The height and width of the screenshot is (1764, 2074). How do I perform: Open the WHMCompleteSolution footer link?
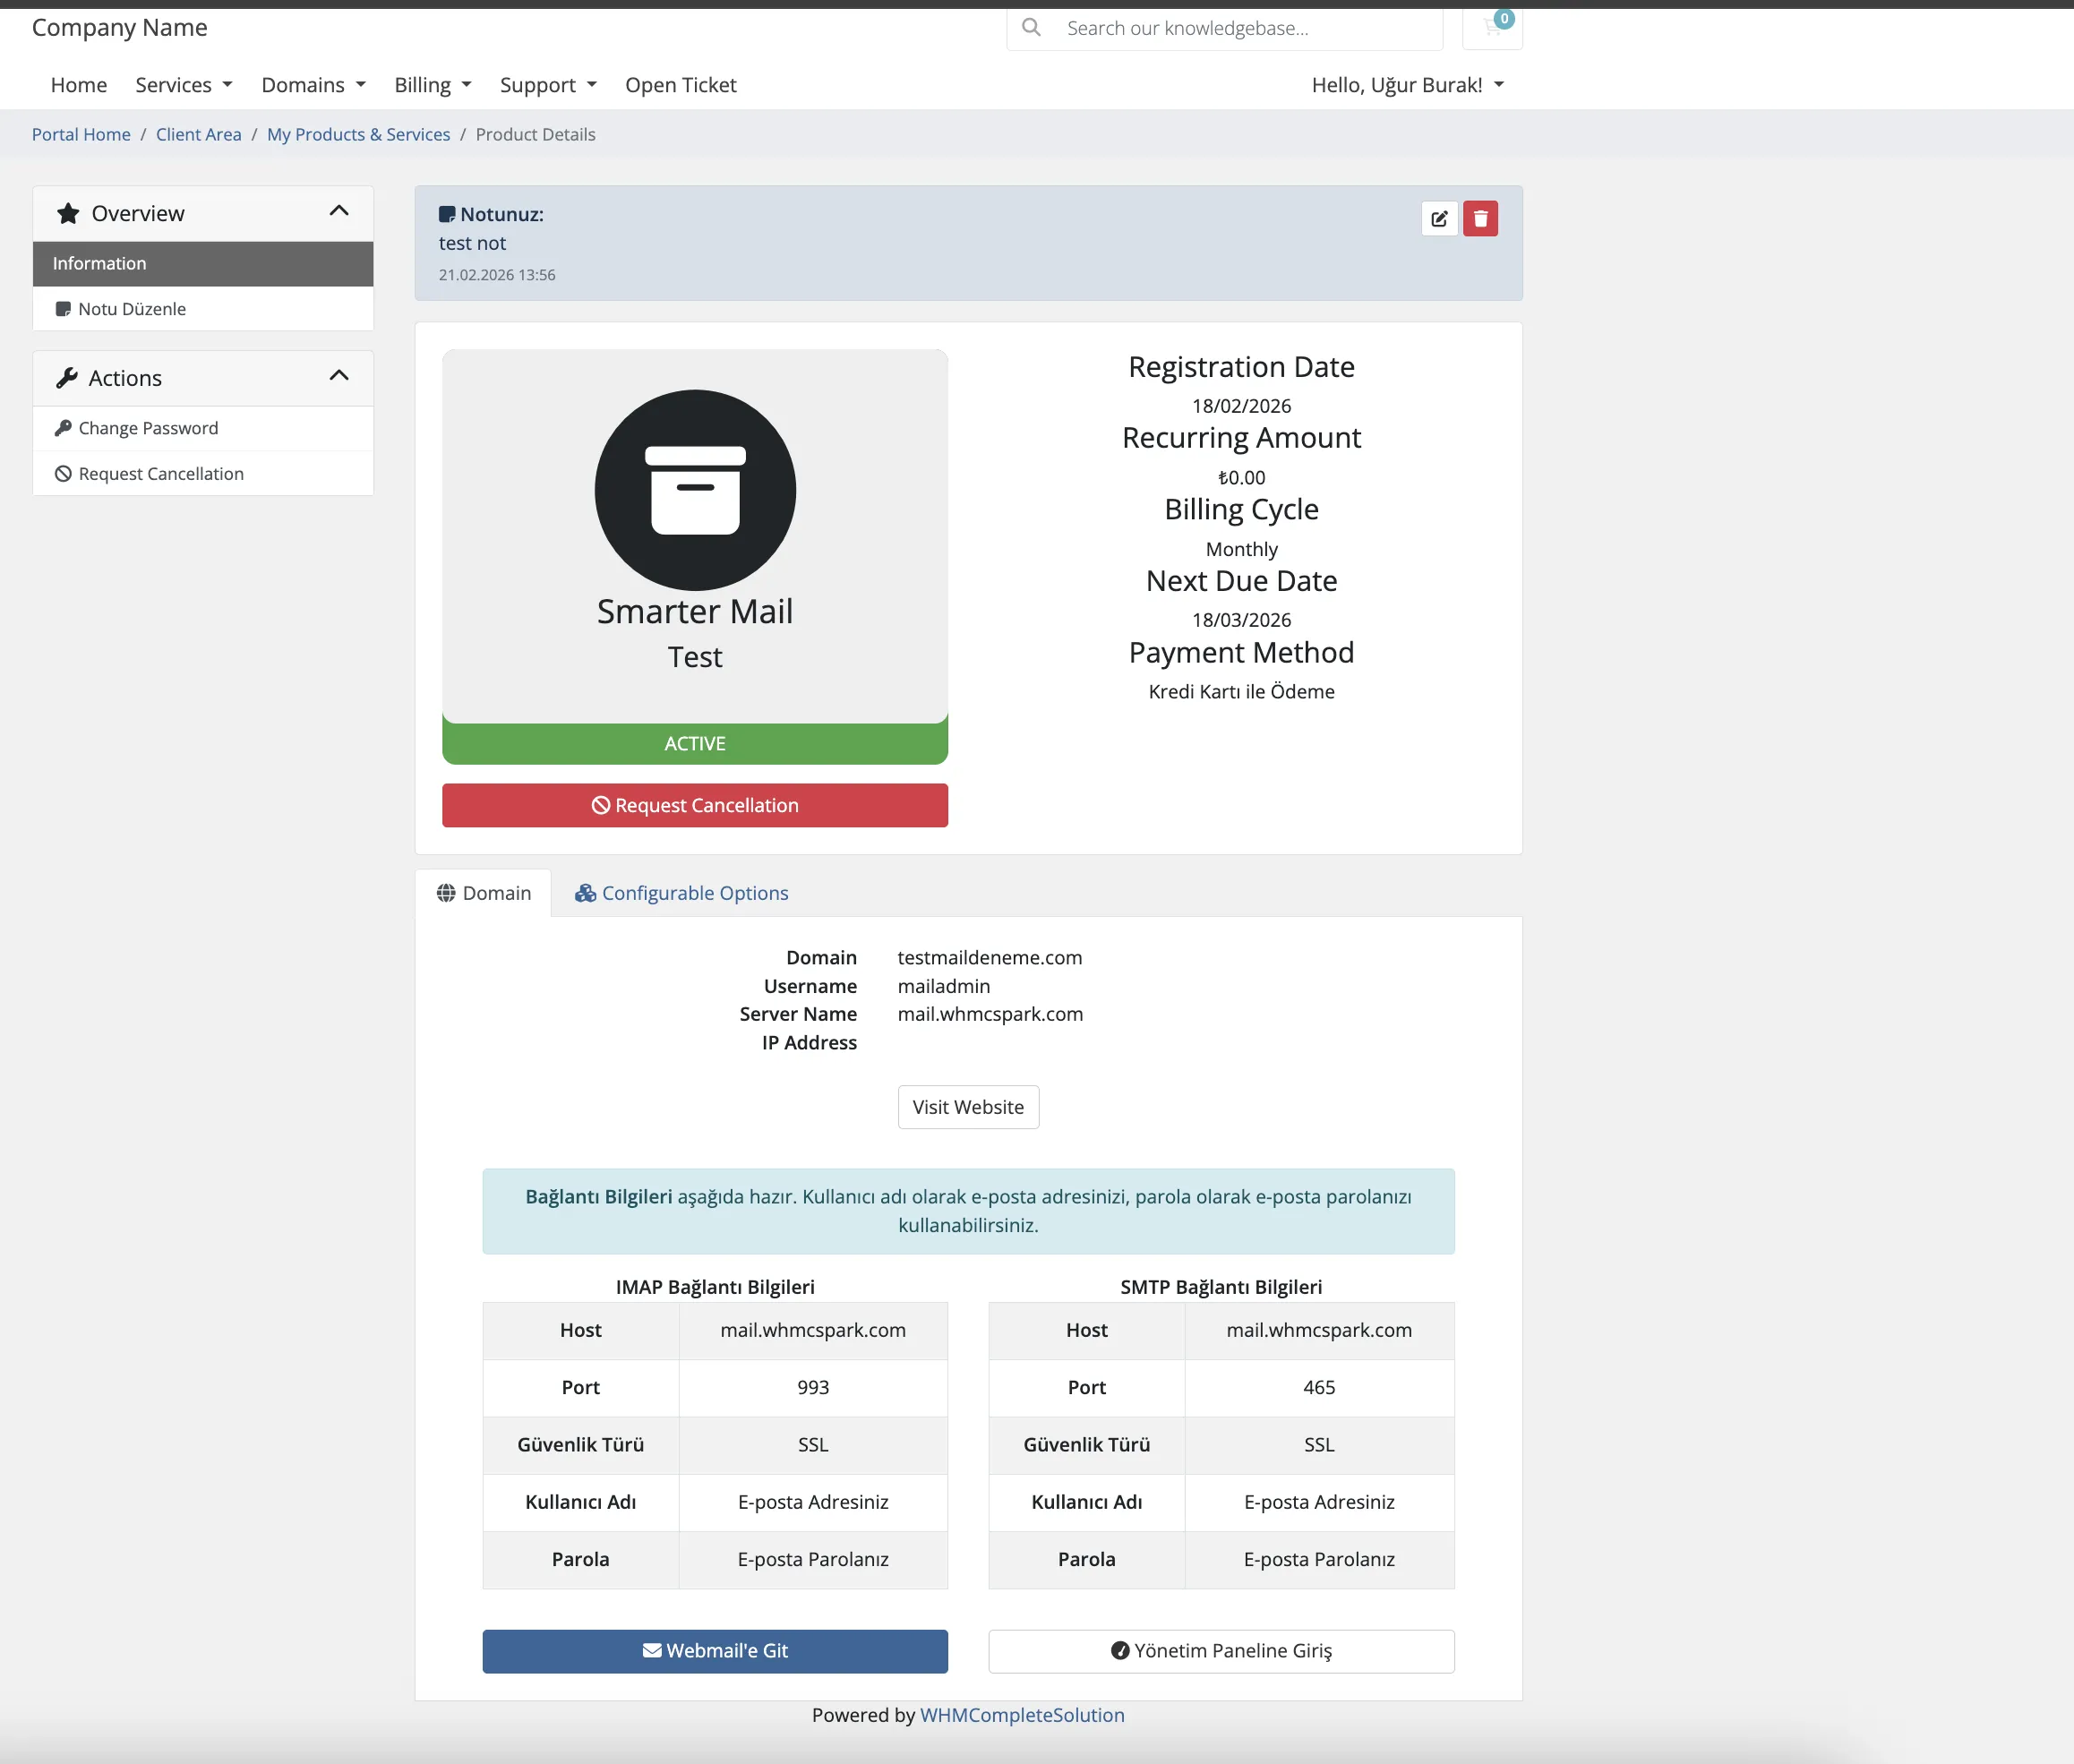(x=1022, y=1715)
